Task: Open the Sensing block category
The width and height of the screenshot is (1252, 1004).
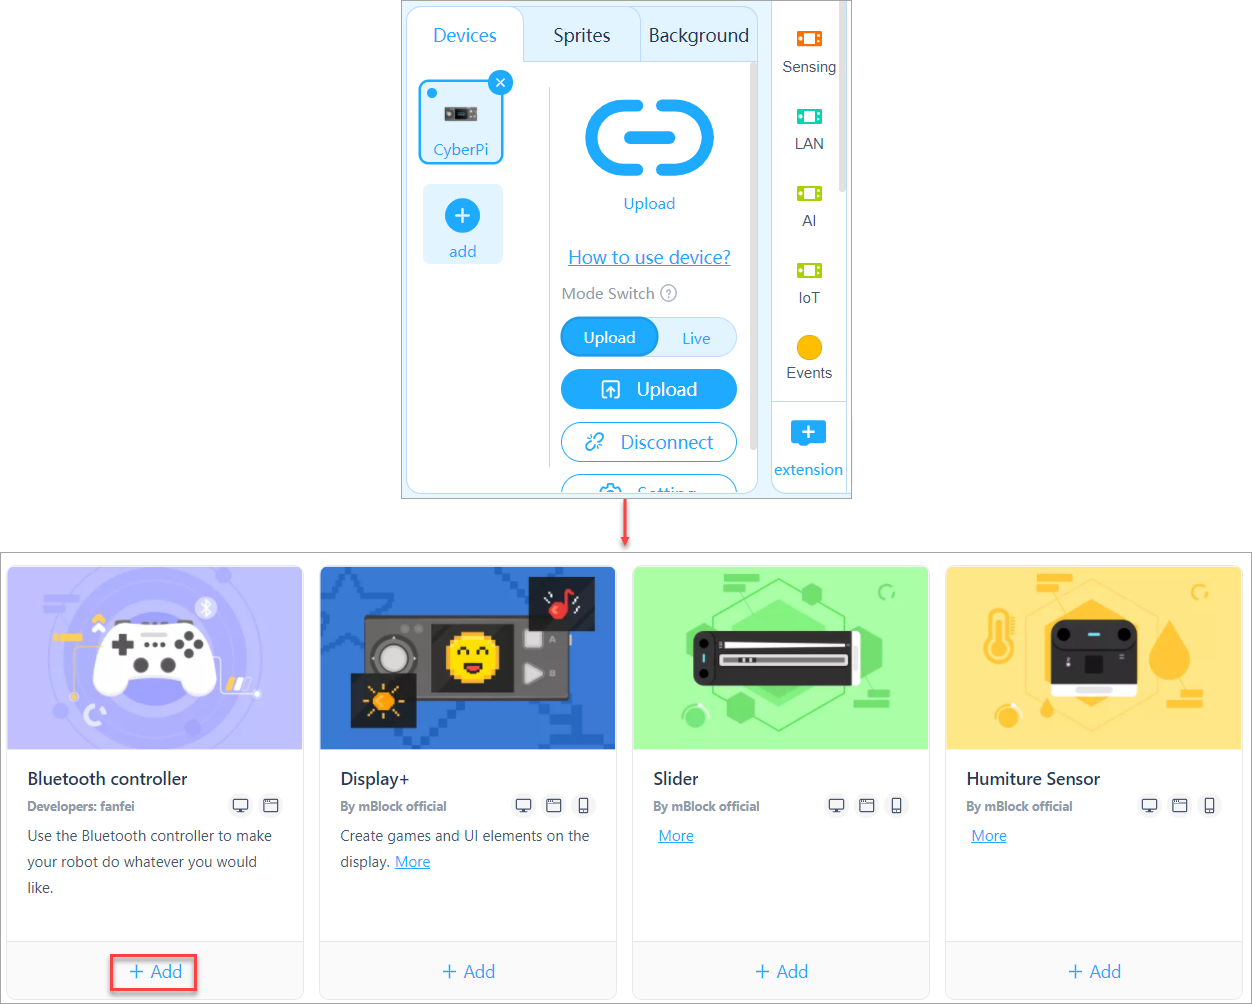Action: click(808, 51)
